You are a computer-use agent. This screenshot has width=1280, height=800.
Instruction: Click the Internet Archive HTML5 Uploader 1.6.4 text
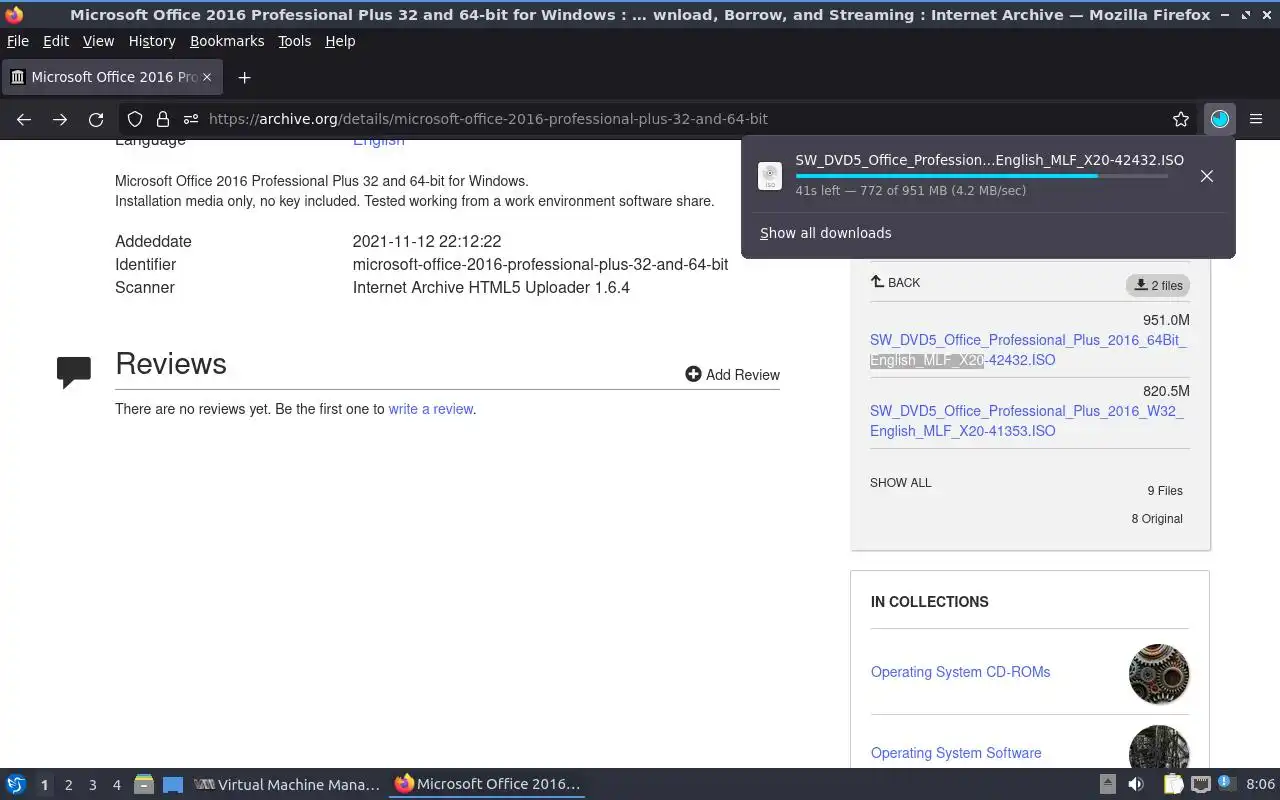pyautogui.click(x=491, y=287)
